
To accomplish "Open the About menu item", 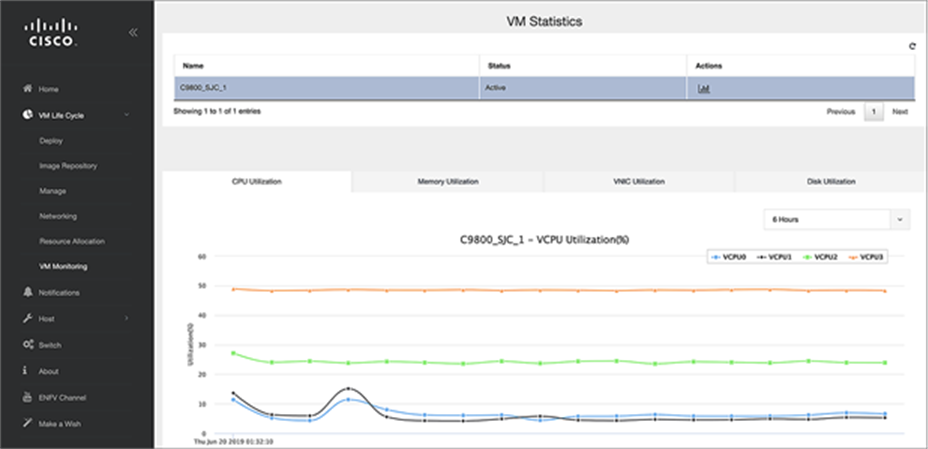I will (x=49, y=372).
